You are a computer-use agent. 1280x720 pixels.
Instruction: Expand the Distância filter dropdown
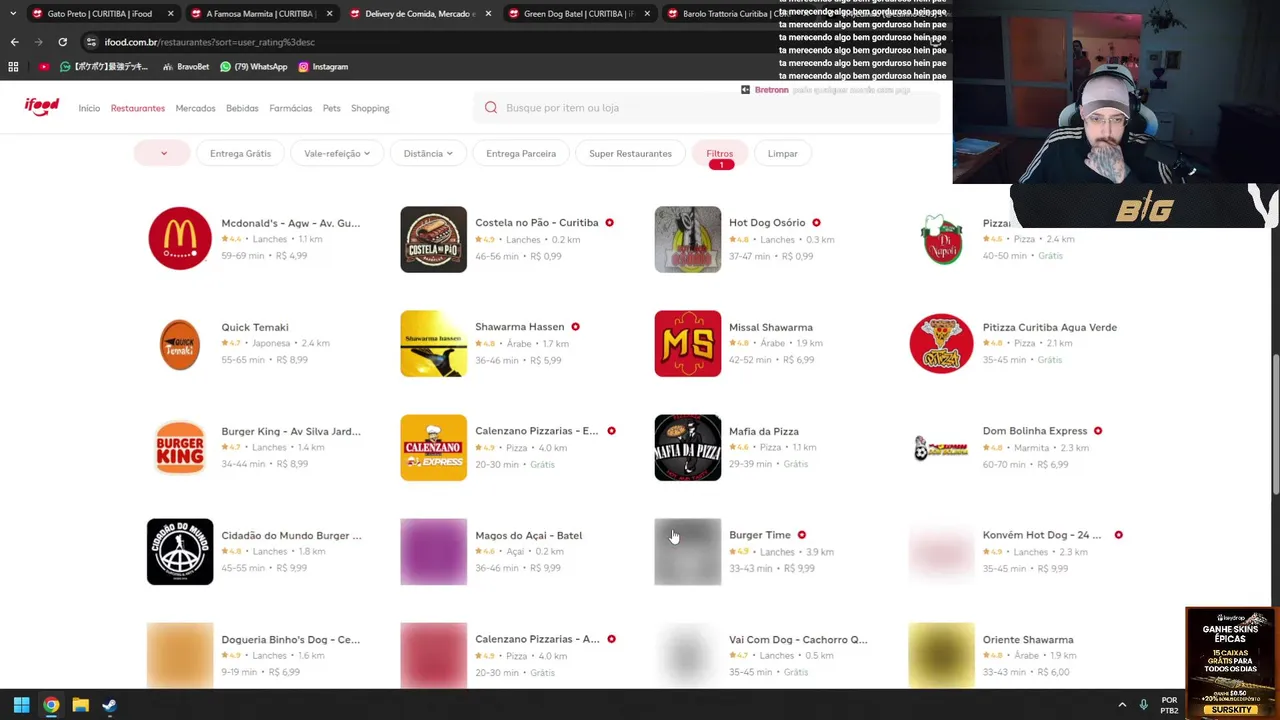pyautogui.click(x=428, y=153)
